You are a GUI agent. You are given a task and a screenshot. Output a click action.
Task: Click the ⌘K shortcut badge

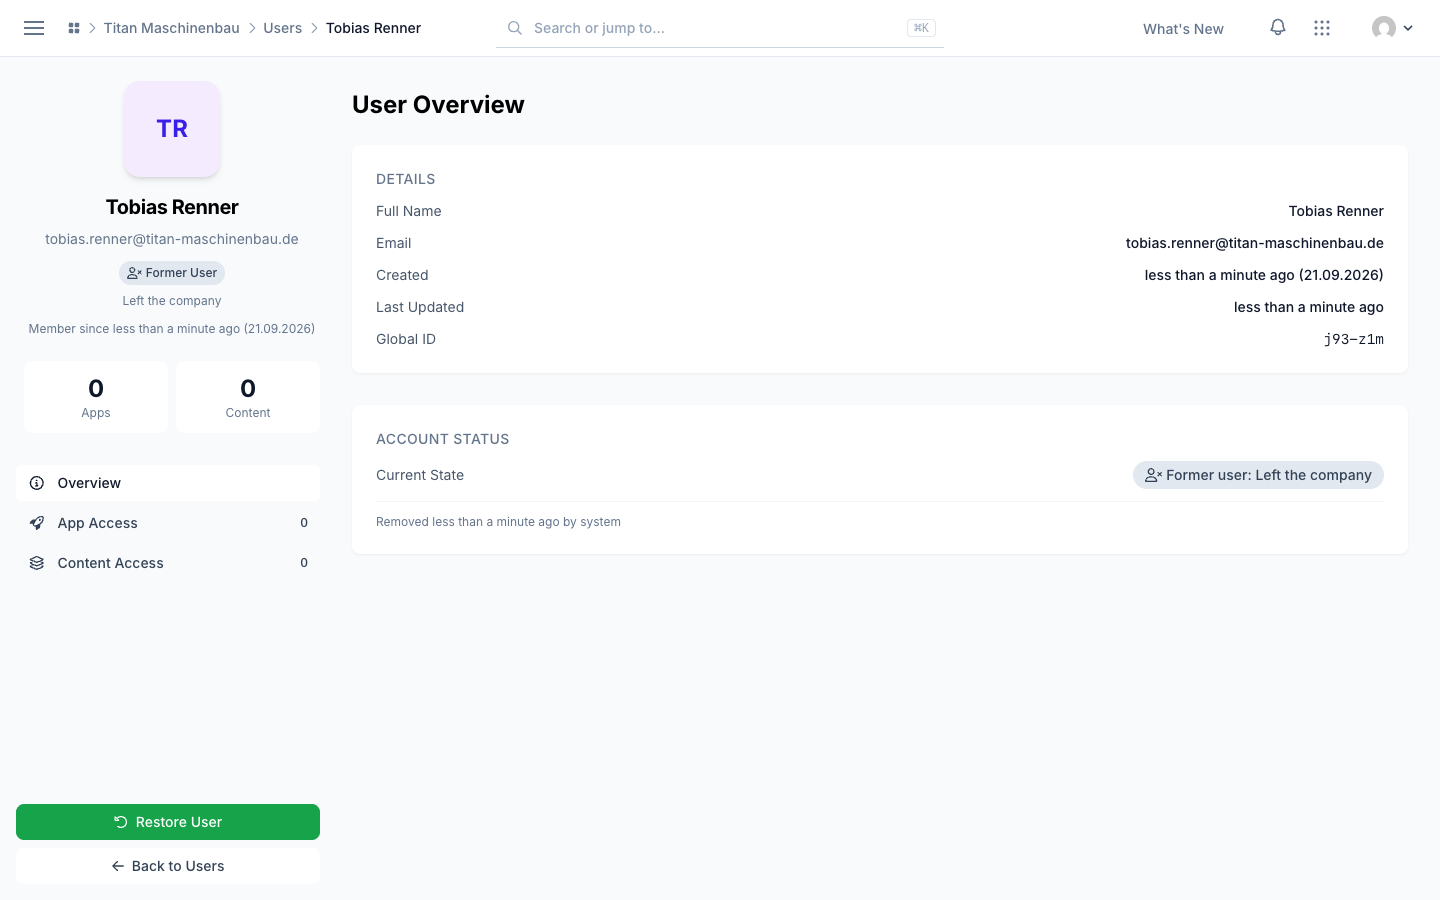[921, 28]
